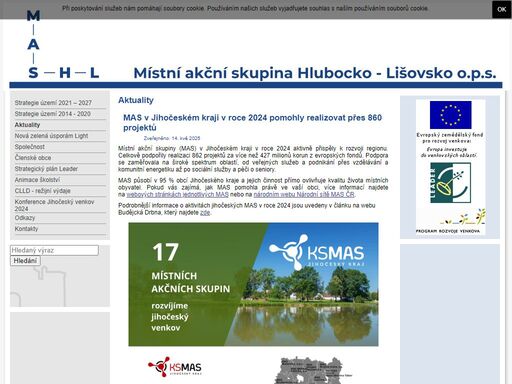The width and height of the screenshot is (512, 384).
Task: Select the Aktuality menu item
Action: (x=27, y=125)
